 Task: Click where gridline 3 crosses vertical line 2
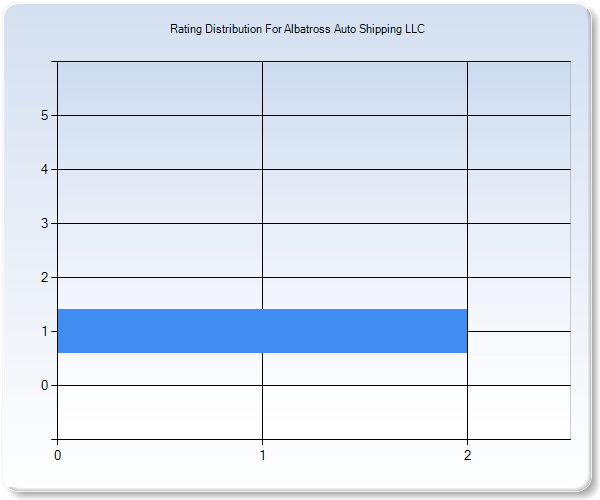467,223
